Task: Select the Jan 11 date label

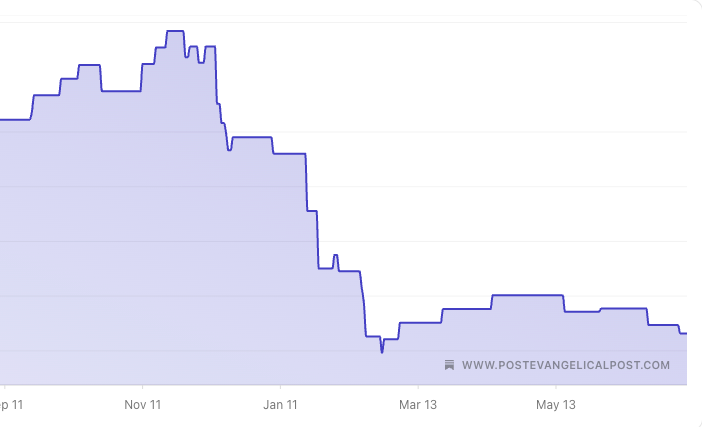Action: (280, 405)
